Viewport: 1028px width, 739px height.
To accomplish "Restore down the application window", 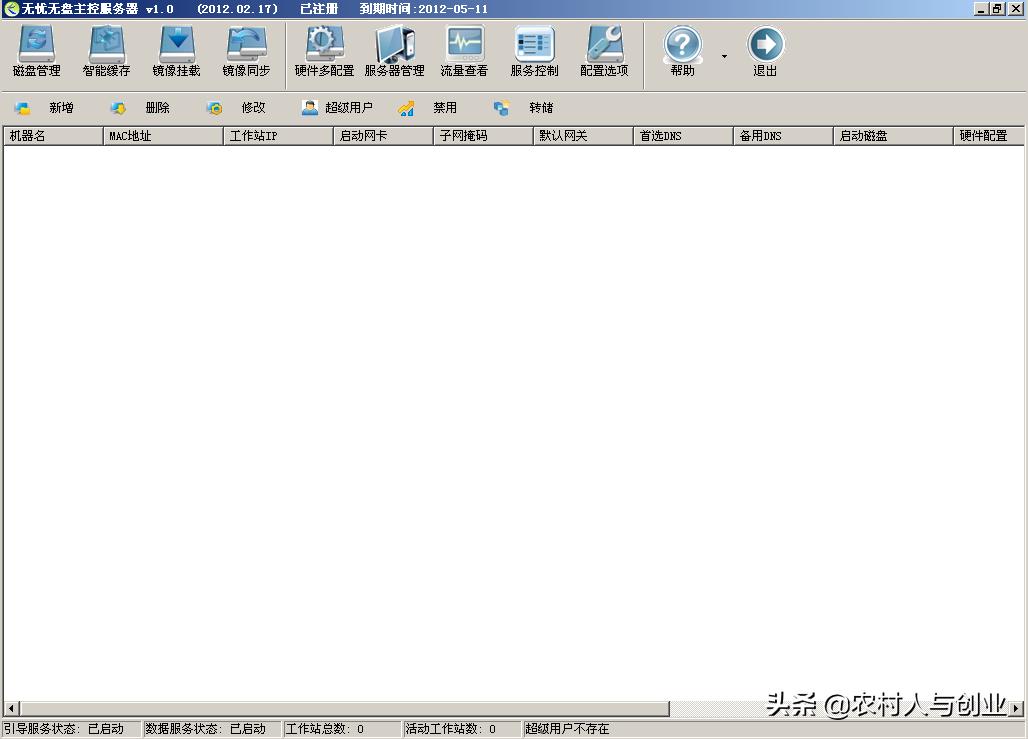I will [x=997, y=9].
